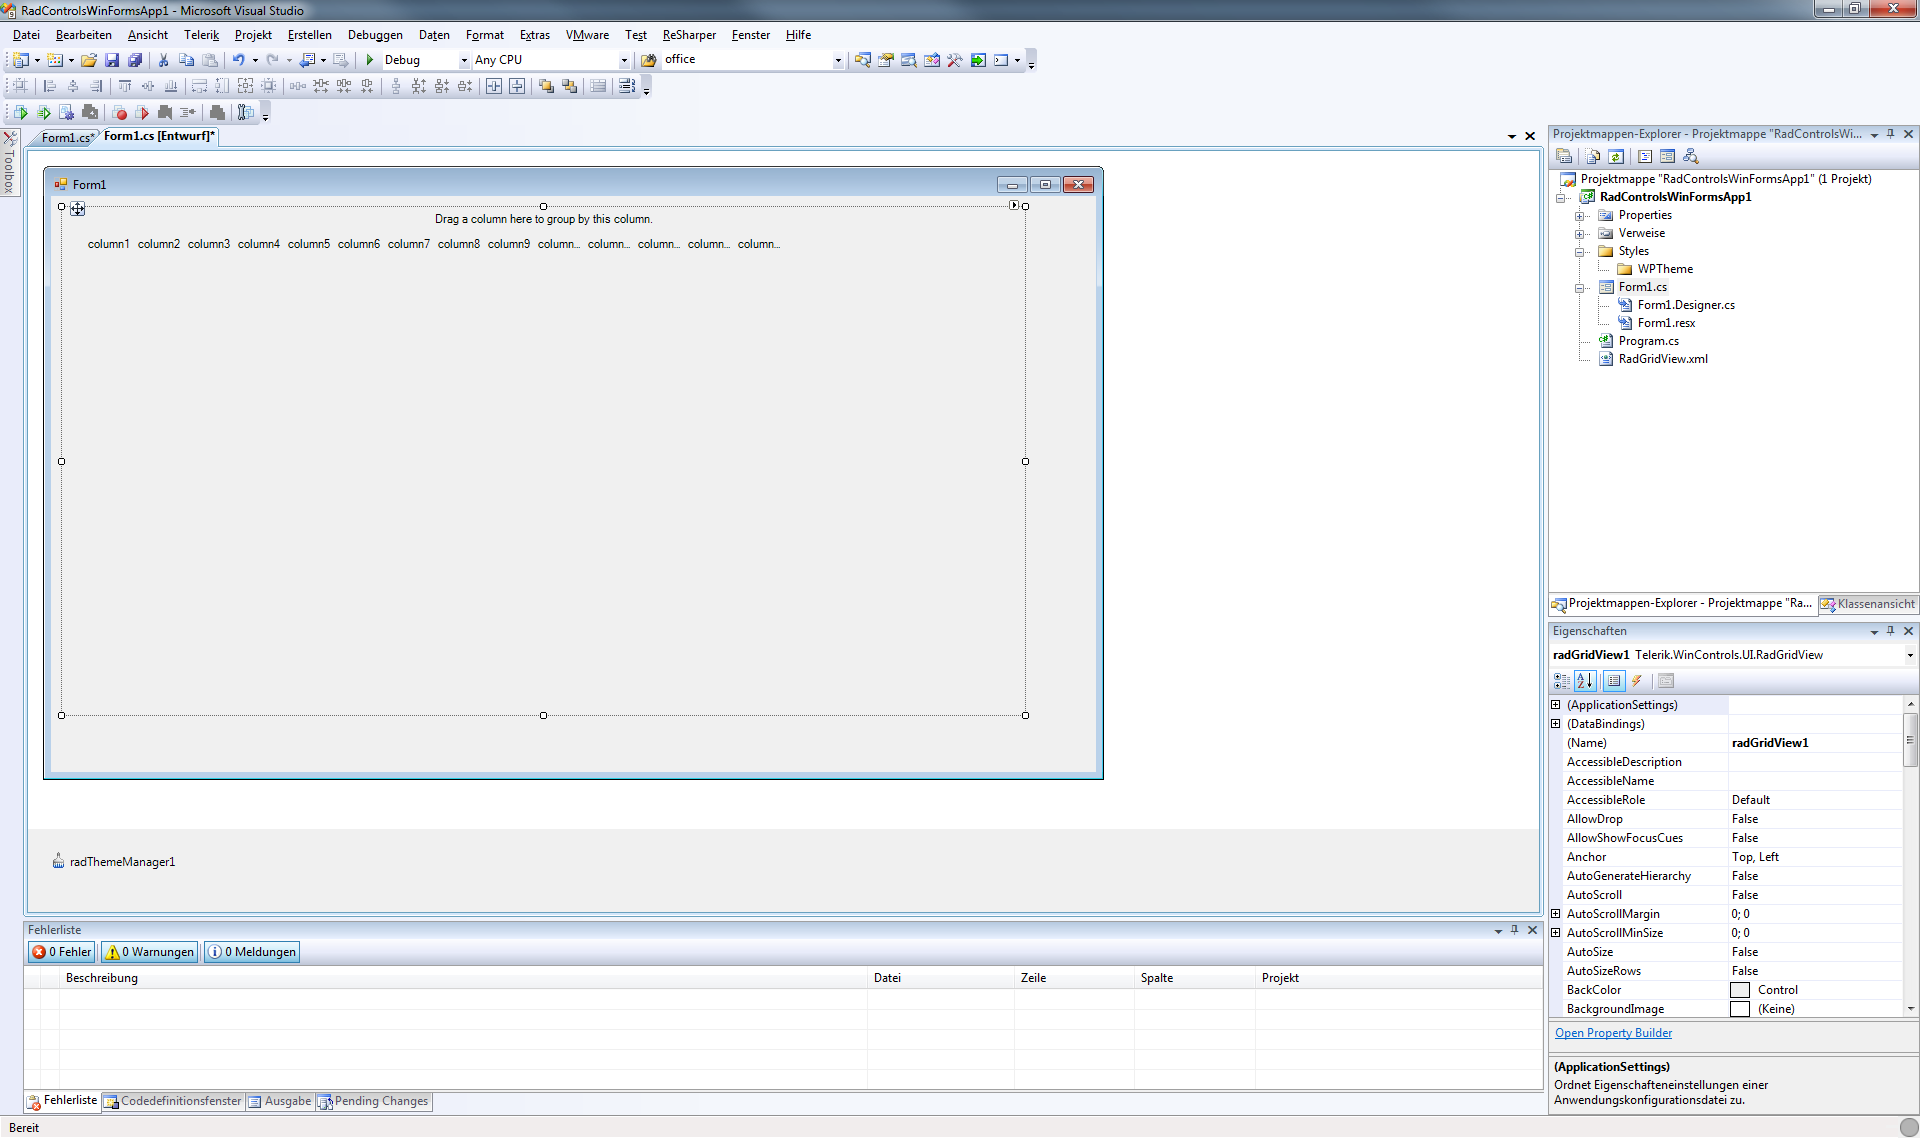The width and height of the screenshot is (1920, 1138).
Task: Click the Undo arrow icon
Action: coord(238,60)
